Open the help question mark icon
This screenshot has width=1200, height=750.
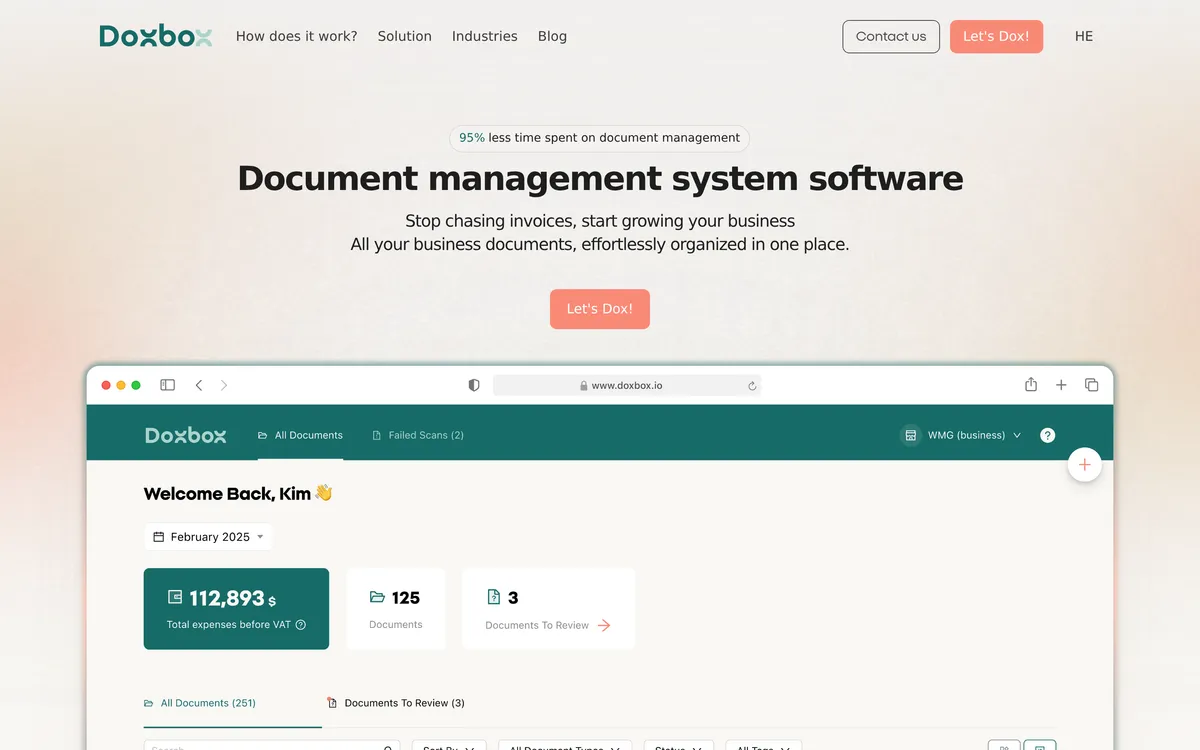[1047, 435]
